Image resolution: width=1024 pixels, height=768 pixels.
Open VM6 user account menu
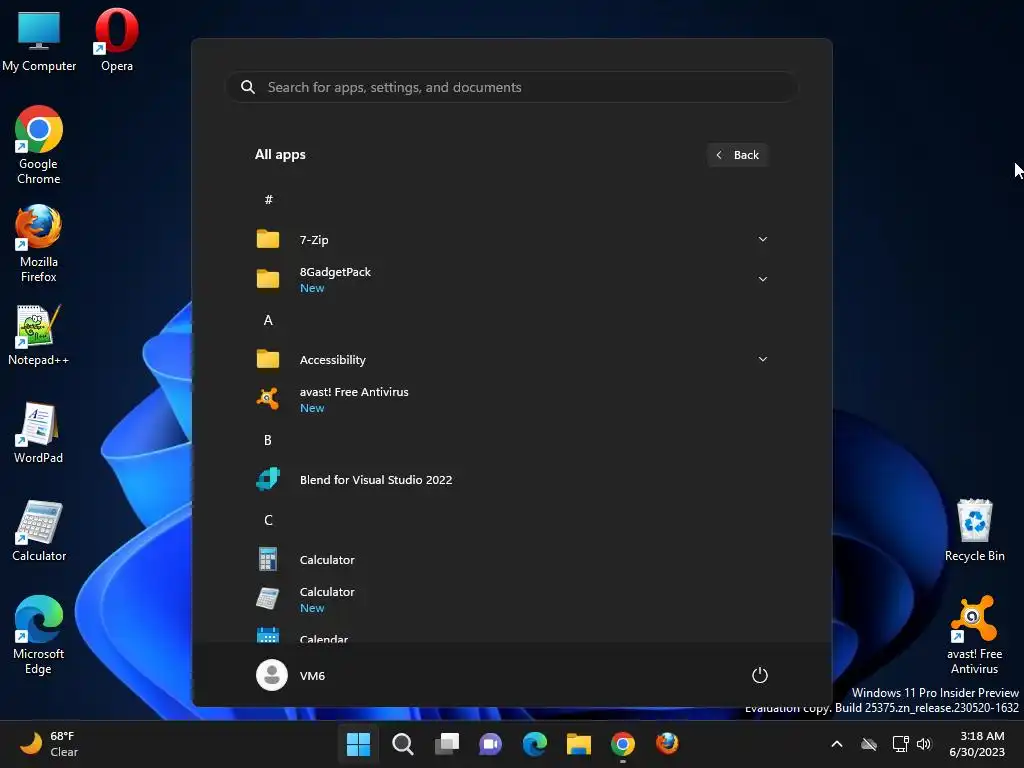[291, 675]
